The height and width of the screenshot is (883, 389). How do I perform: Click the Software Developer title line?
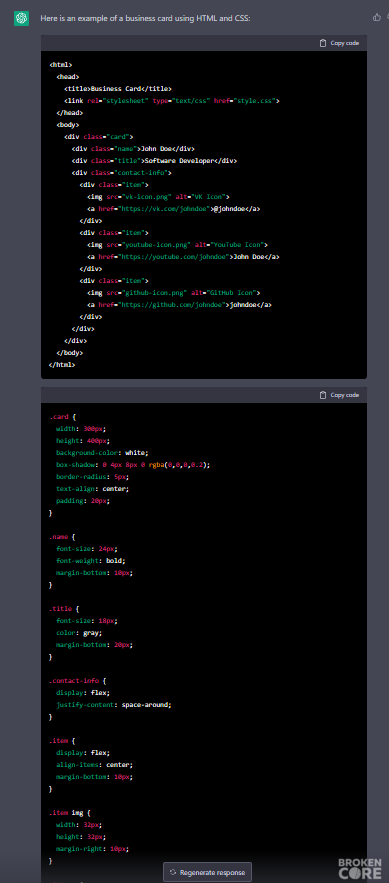pyautogui.click(x=154, y=160)
